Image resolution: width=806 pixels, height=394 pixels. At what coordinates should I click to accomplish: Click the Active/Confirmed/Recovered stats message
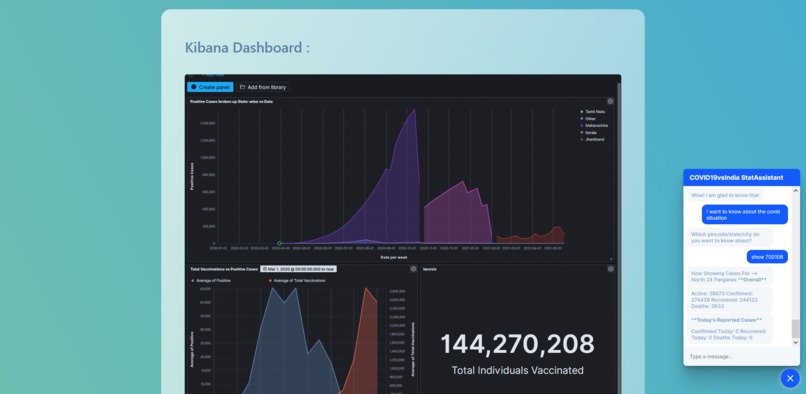tap(729, 299)
